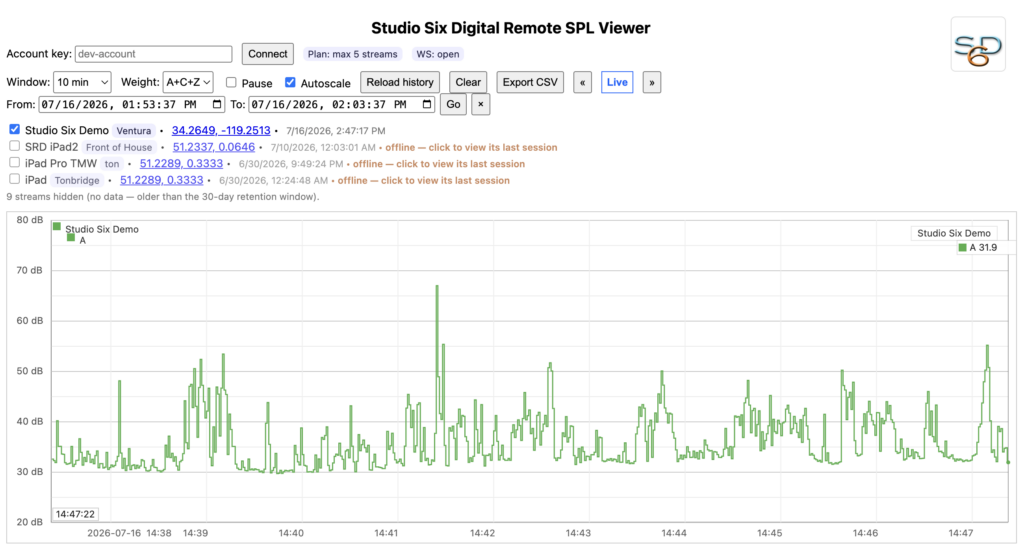Switch to Live view
Viewport: 1024px width, 558px height.
pos(617,82)
